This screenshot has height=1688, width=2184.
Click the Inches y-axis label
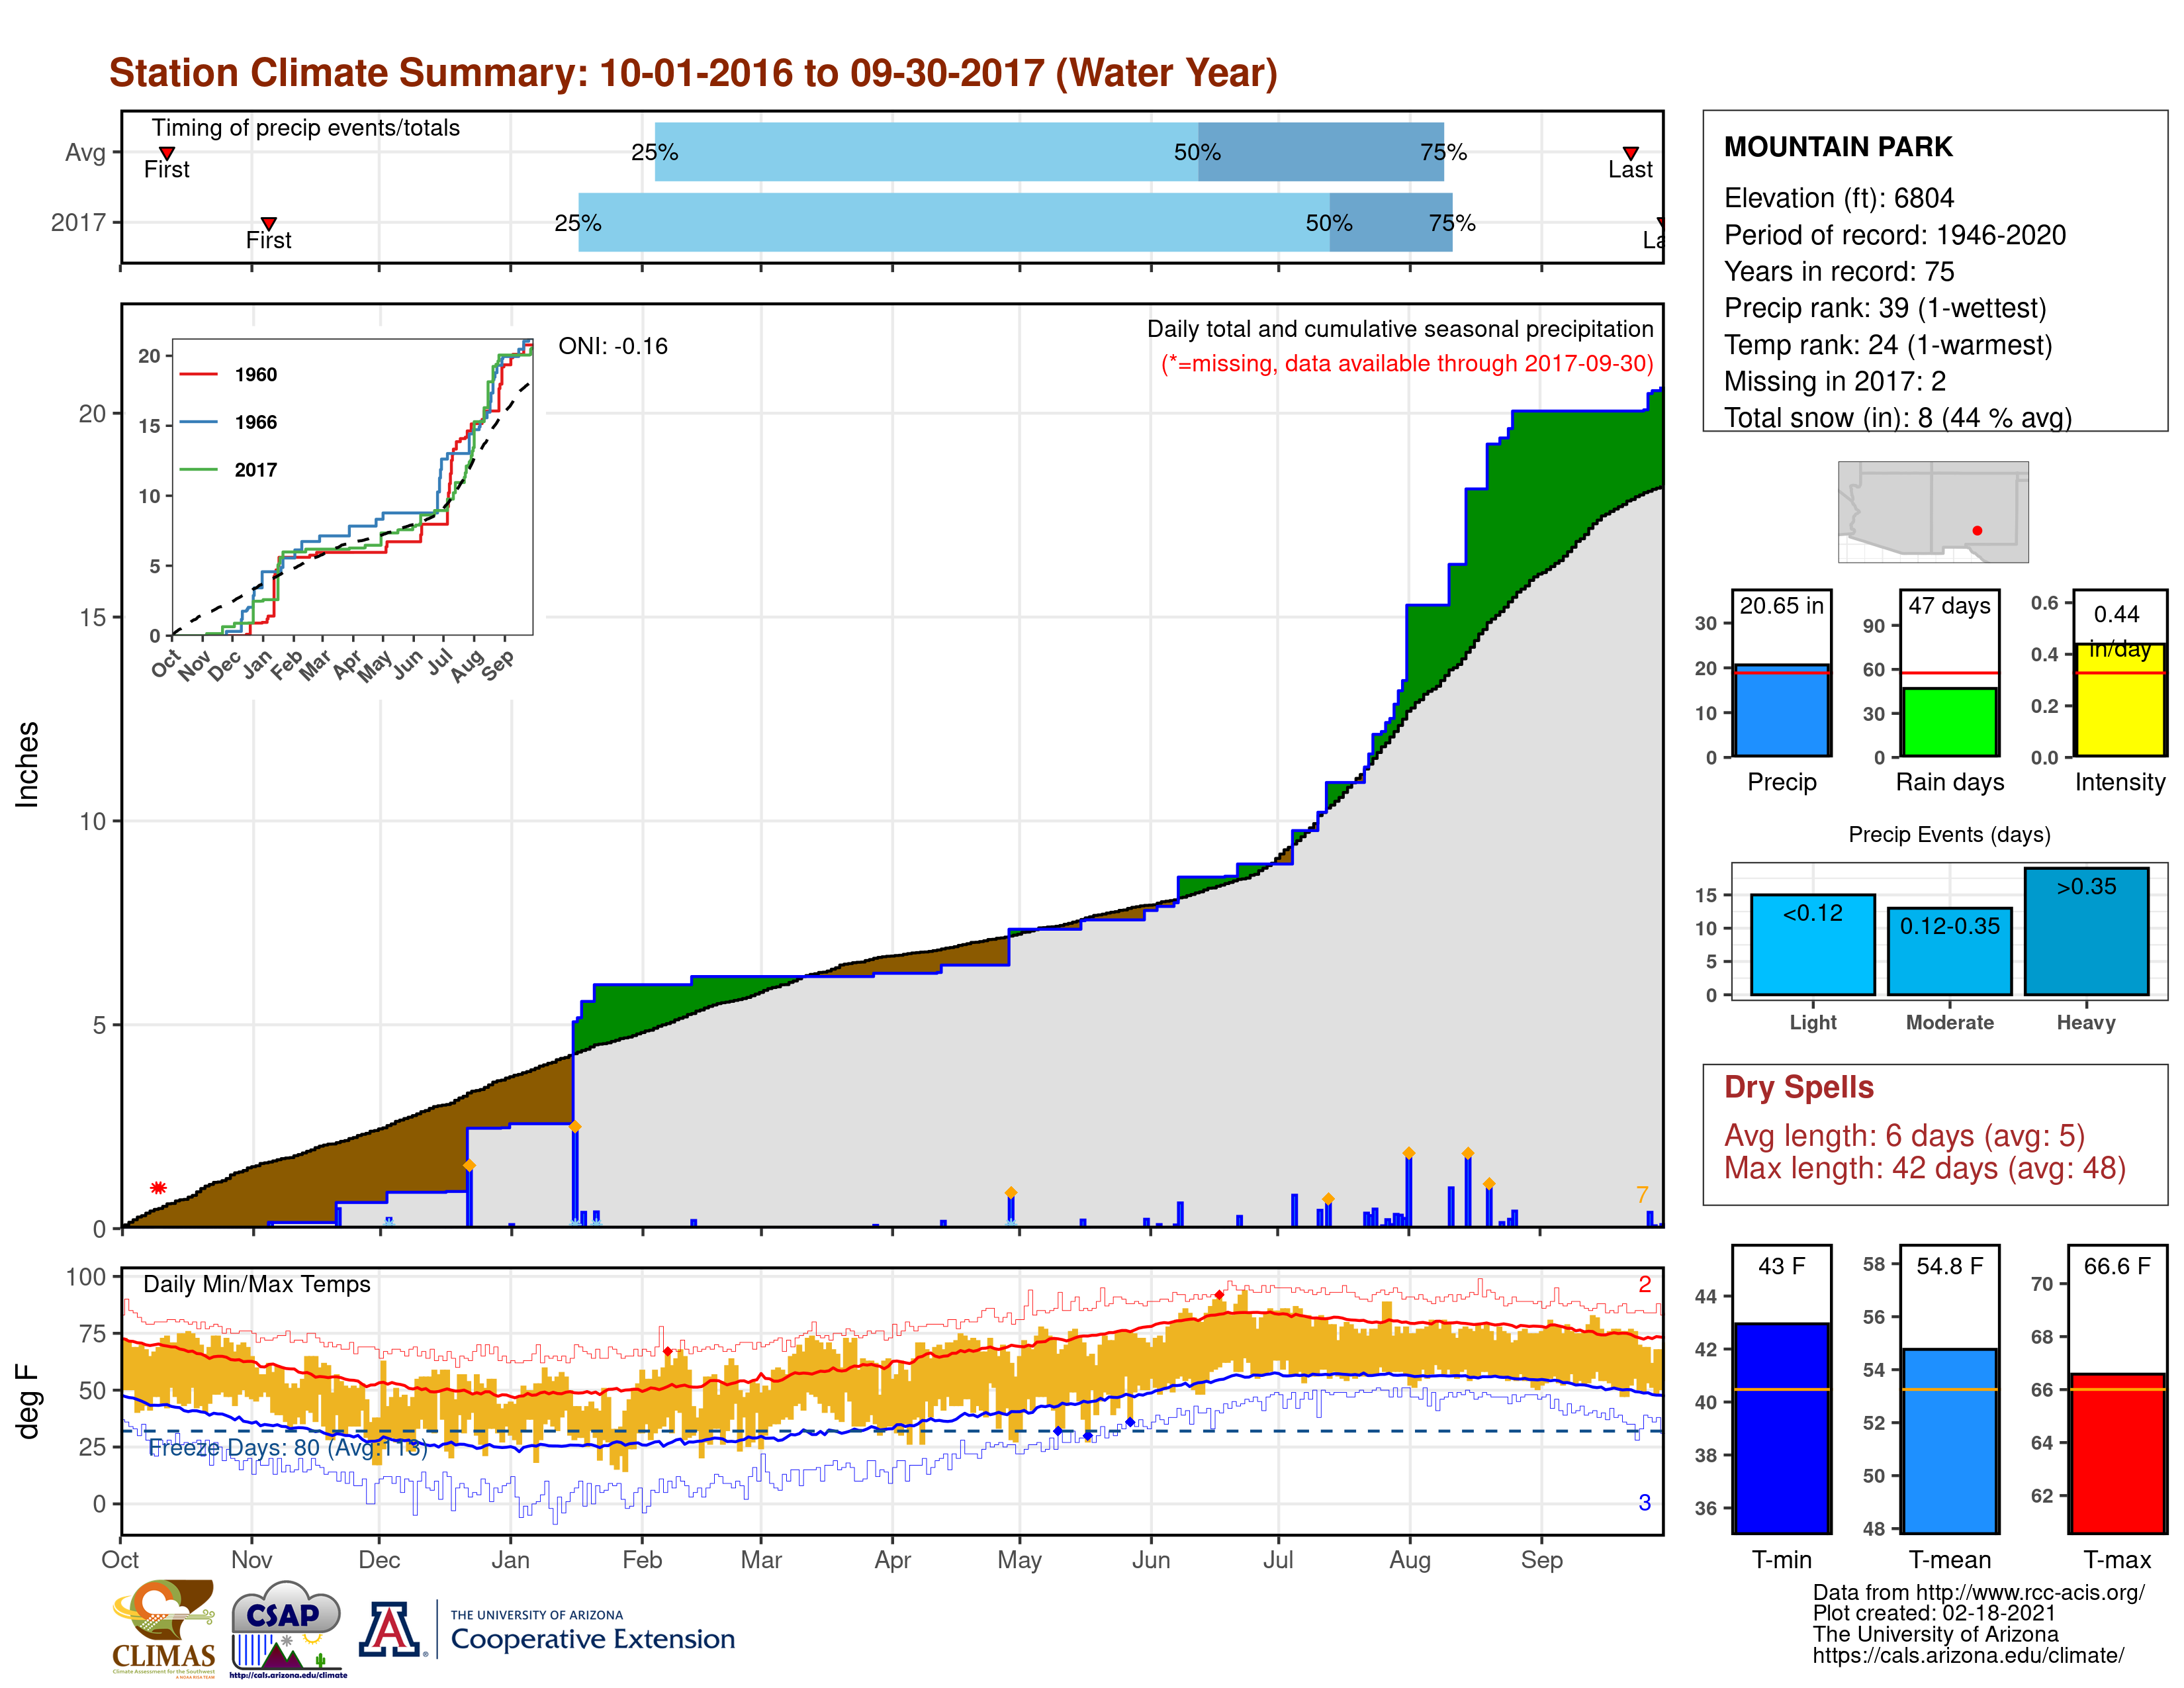[27, 764]
